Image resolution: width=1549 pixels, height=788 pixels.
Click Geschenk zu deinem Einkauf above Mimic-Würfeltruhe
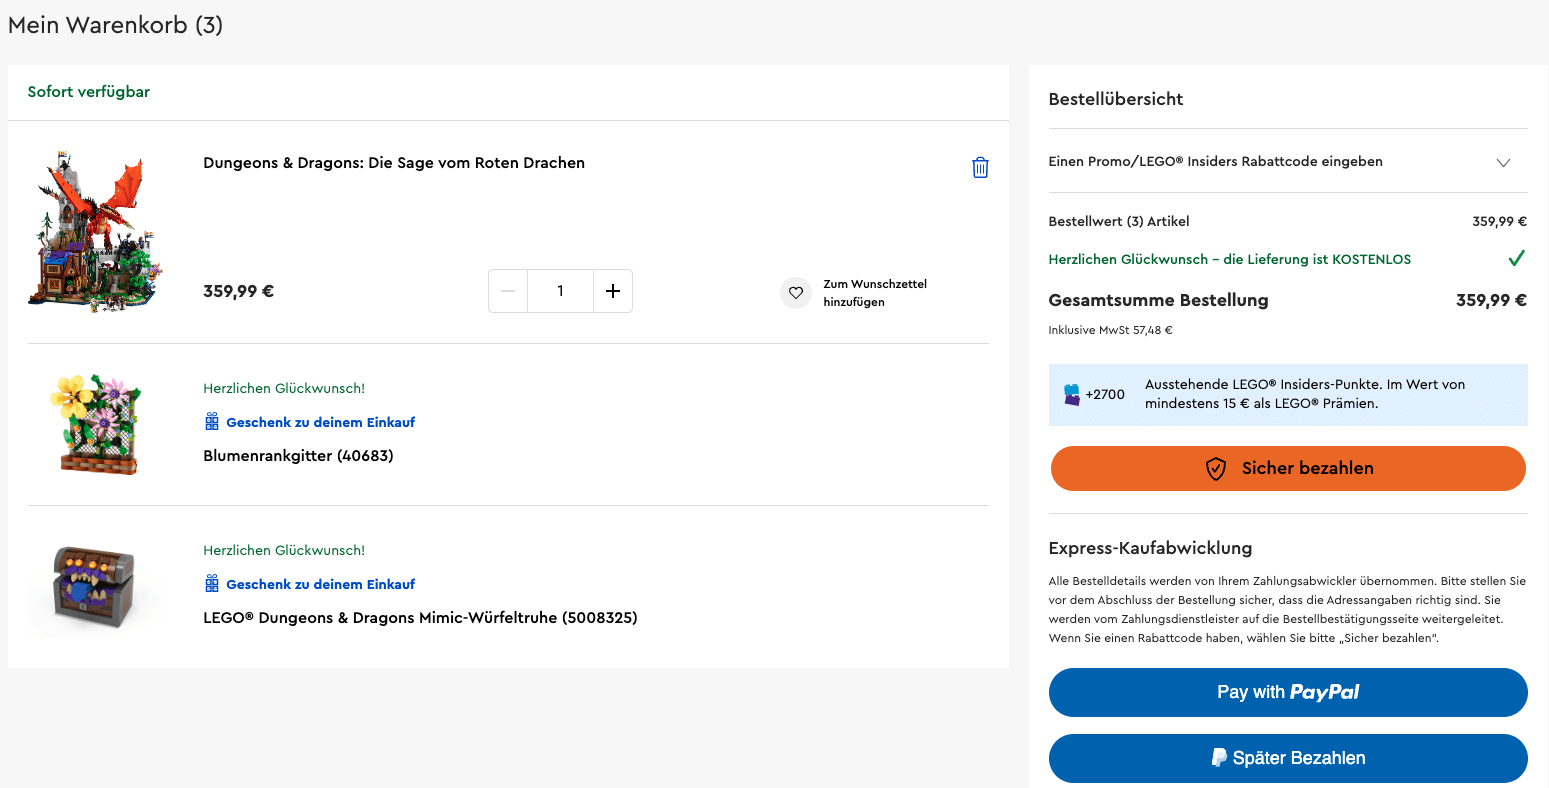tap(320, 585)
